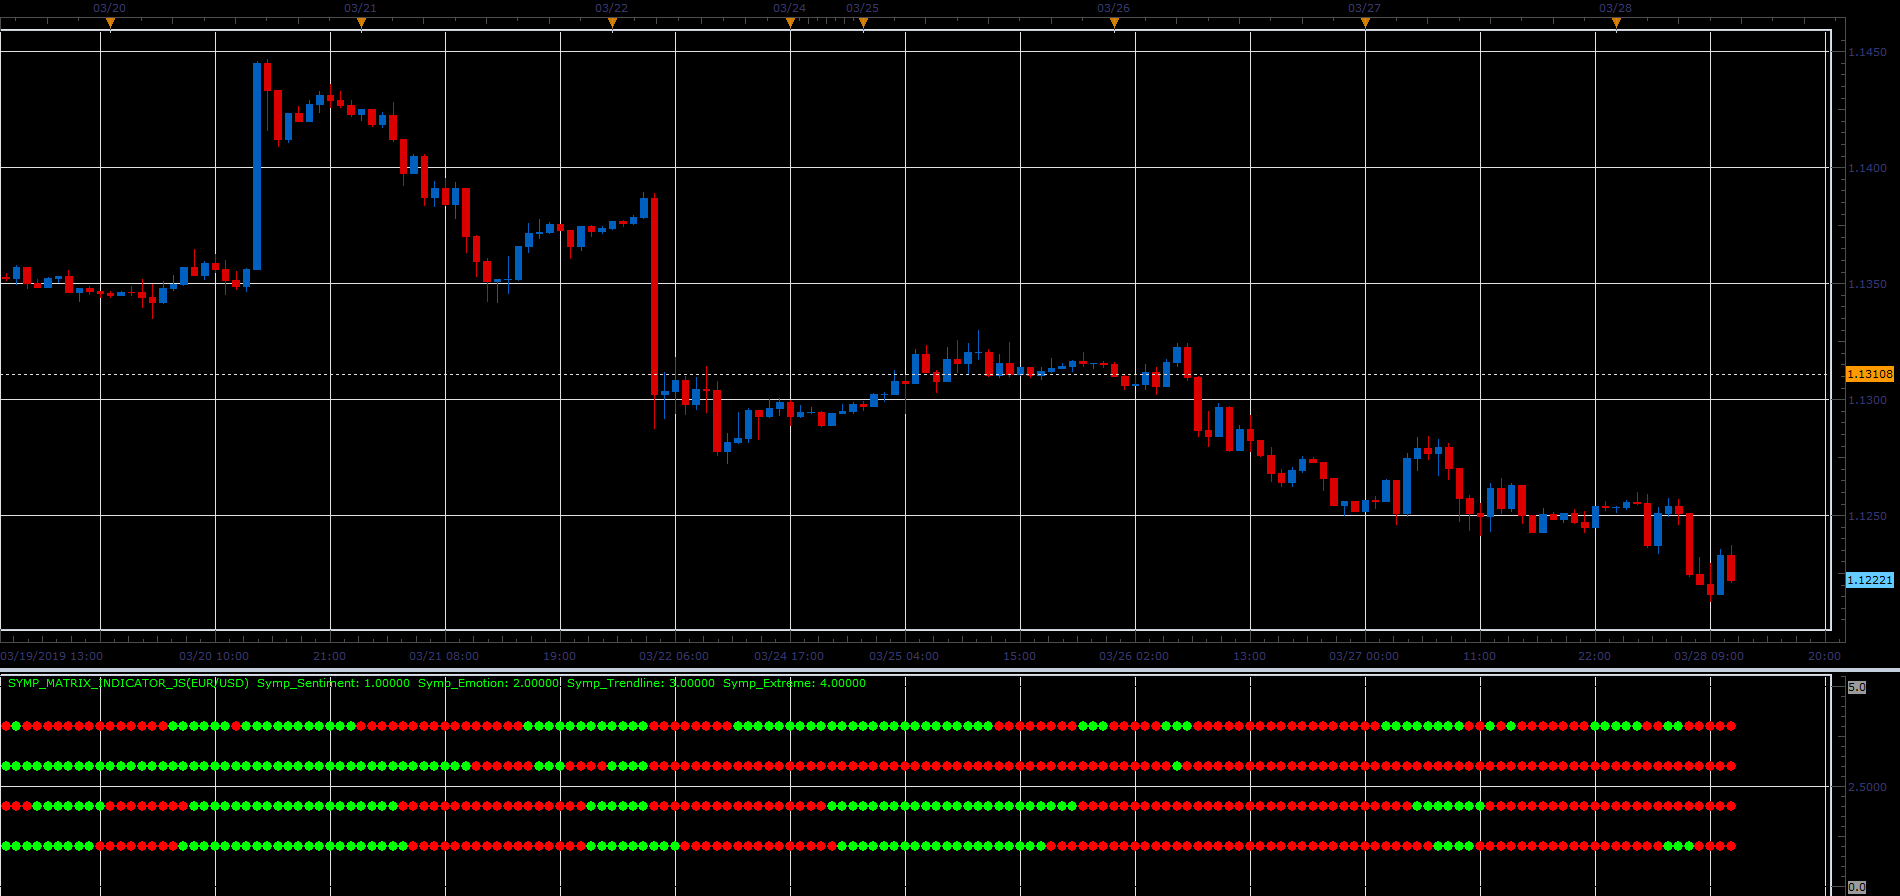Click the 1.1450 price axis label
Screen dimensions: 1900x896
tap(1867, 52)
